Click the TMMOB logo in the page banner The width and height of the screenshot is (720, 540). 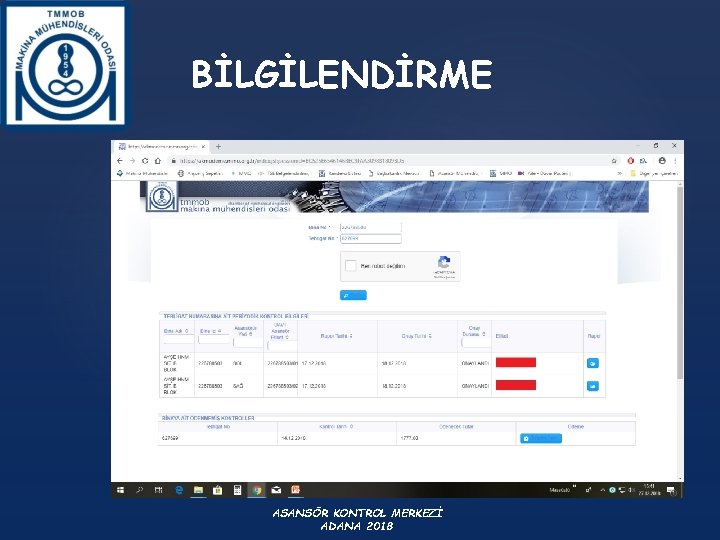click(161, 197)
